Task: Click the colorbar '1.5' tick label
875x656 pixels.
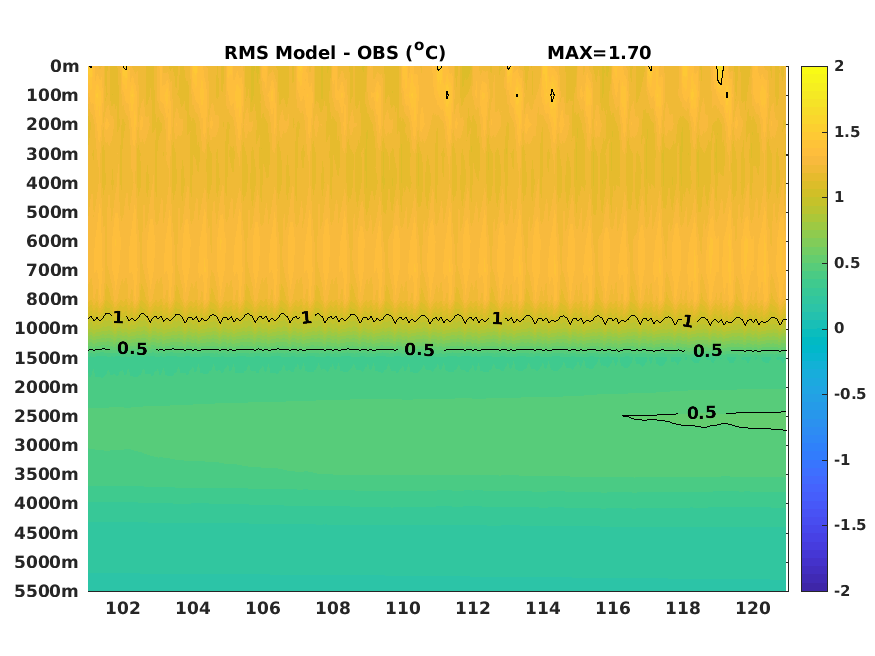Action: coord(847,132)
